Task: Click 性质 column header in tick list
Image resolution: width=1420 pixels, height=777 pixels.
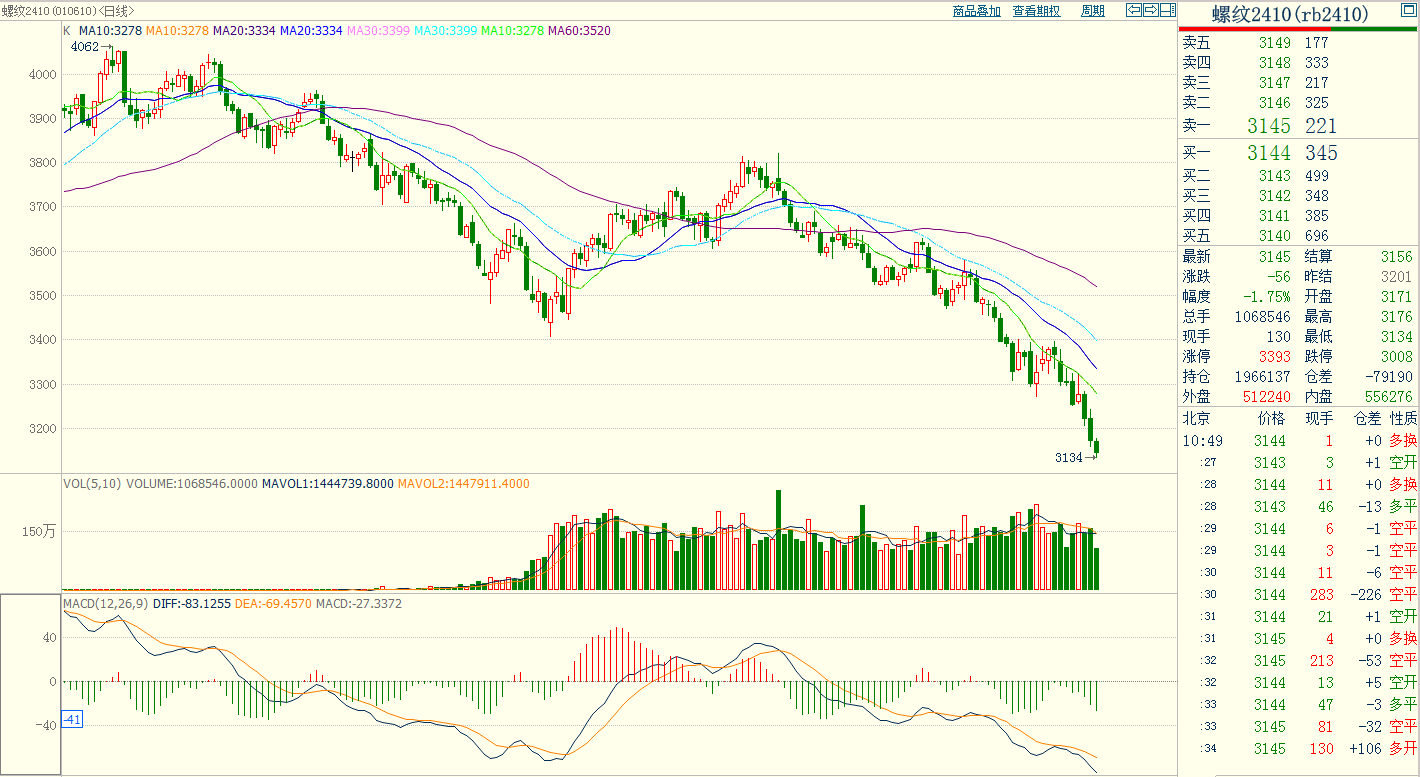Action: pyautogui.click(x=1403, y=418)
